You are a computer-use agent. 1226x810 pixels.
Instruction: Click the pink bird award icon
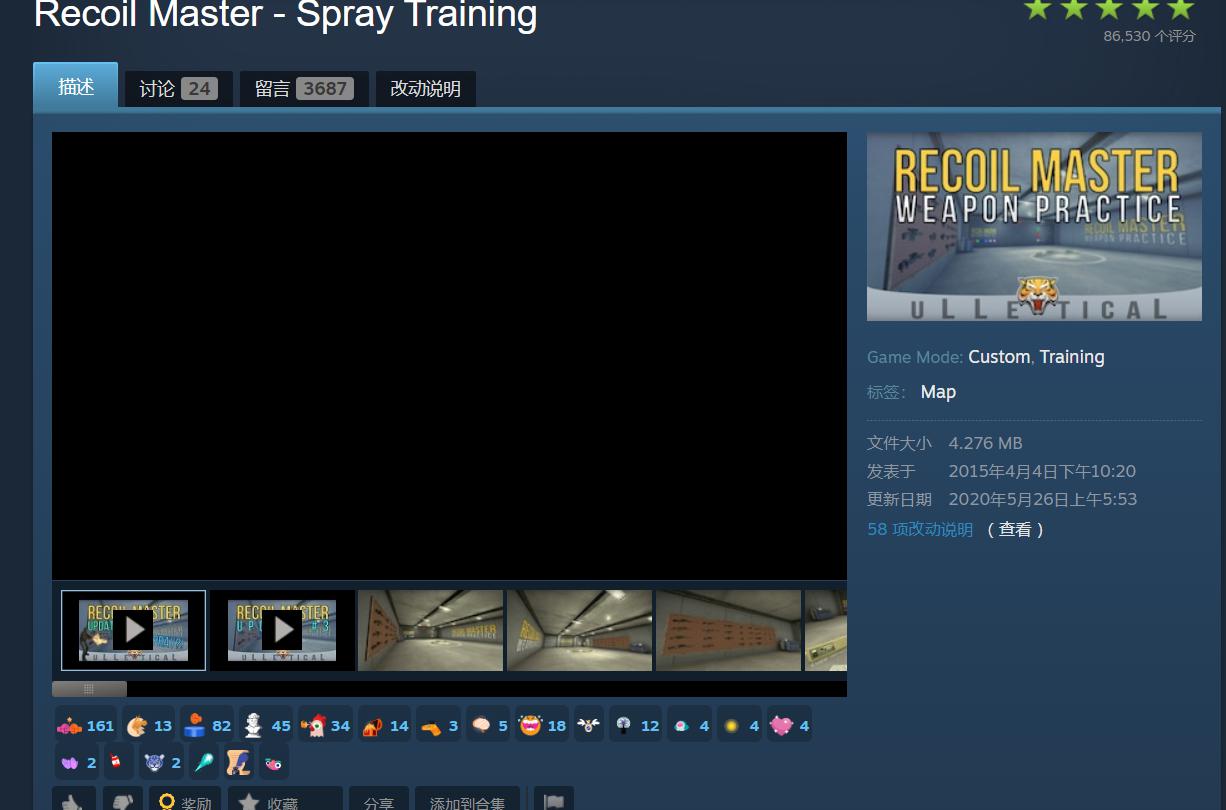point(273,762)
